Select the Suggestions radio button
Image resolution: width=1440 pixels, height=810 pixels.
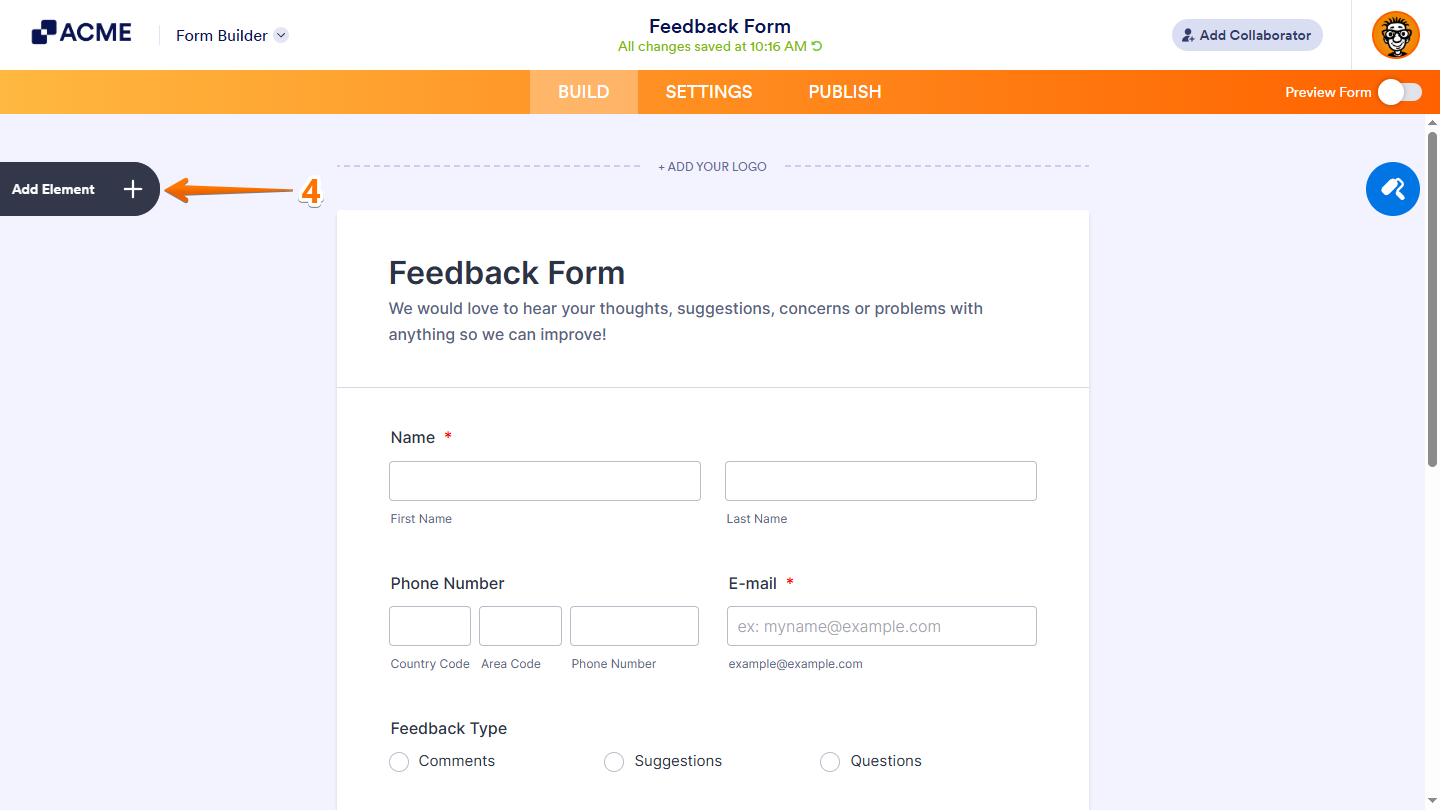tap(614, 762)
